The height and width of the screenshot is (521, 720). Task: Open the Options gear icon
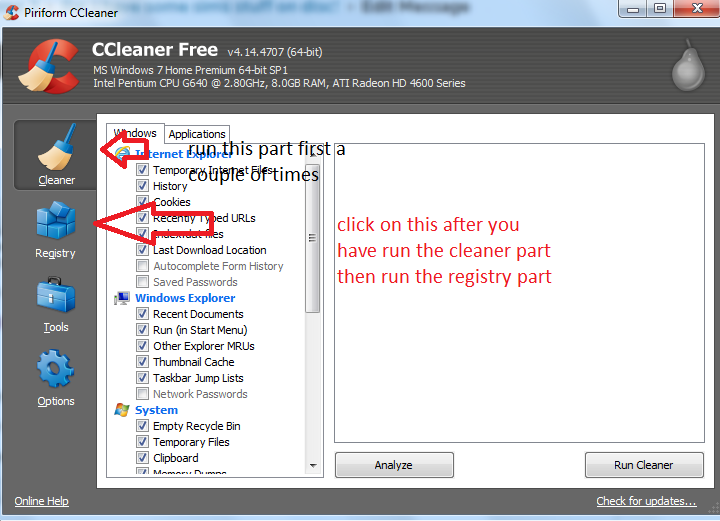point(56,369)
